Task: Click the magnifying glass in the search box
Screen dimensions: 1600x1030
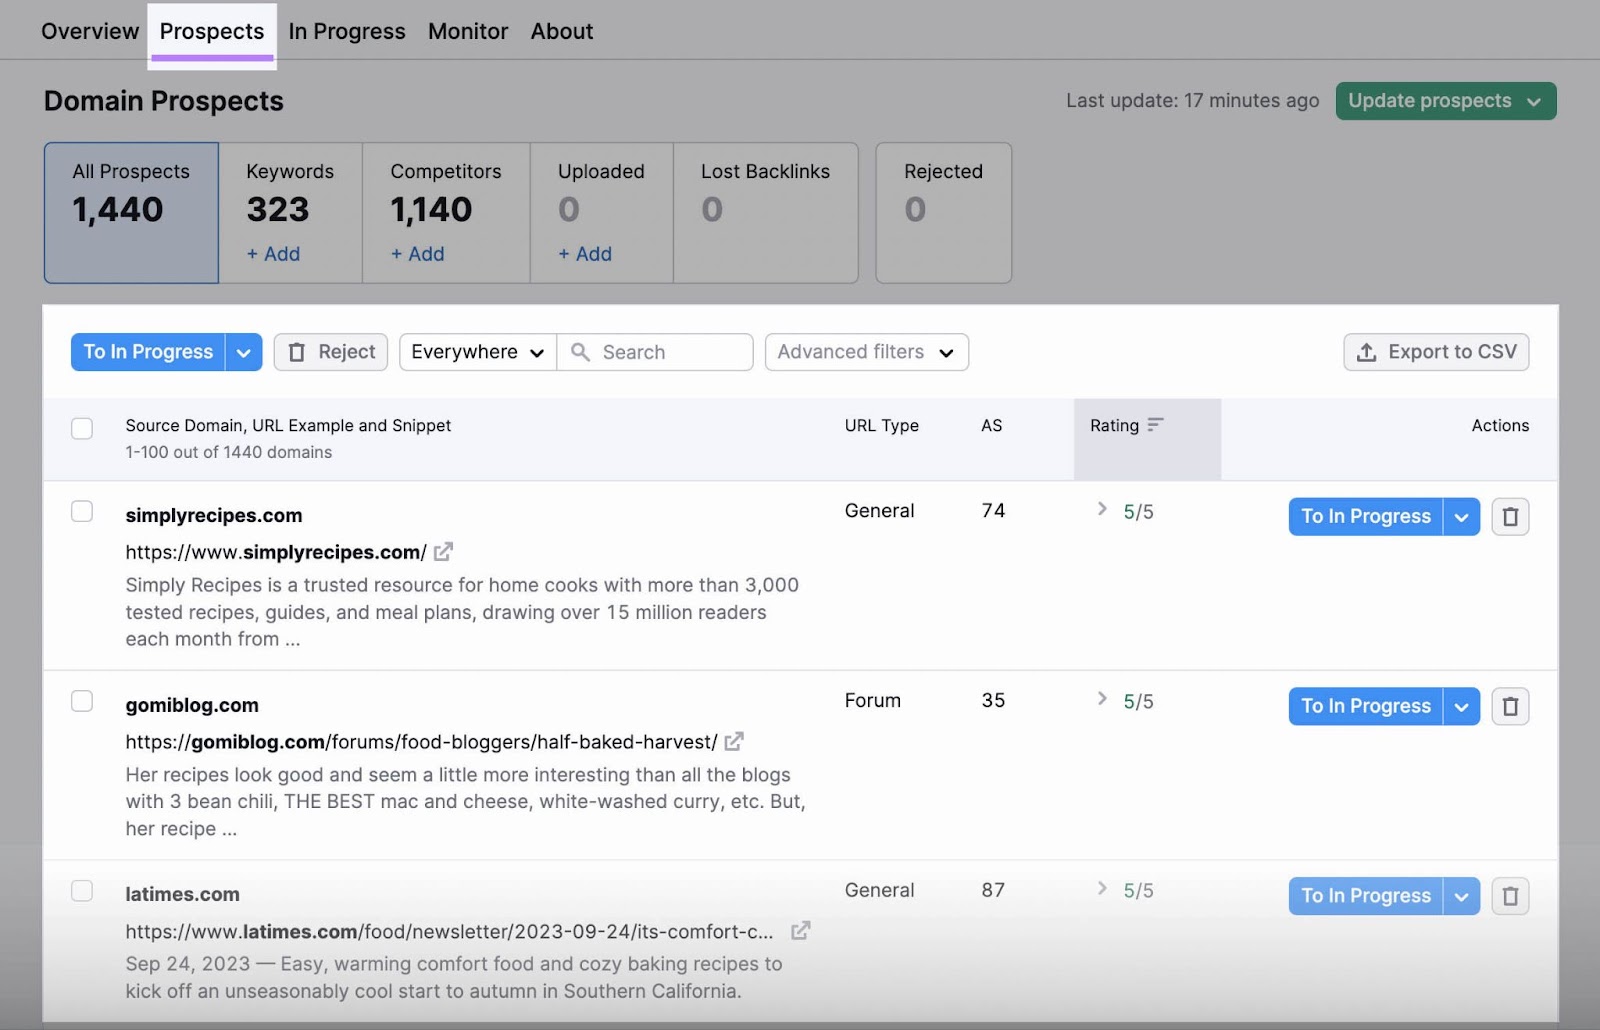Action: tap(581, 352)
